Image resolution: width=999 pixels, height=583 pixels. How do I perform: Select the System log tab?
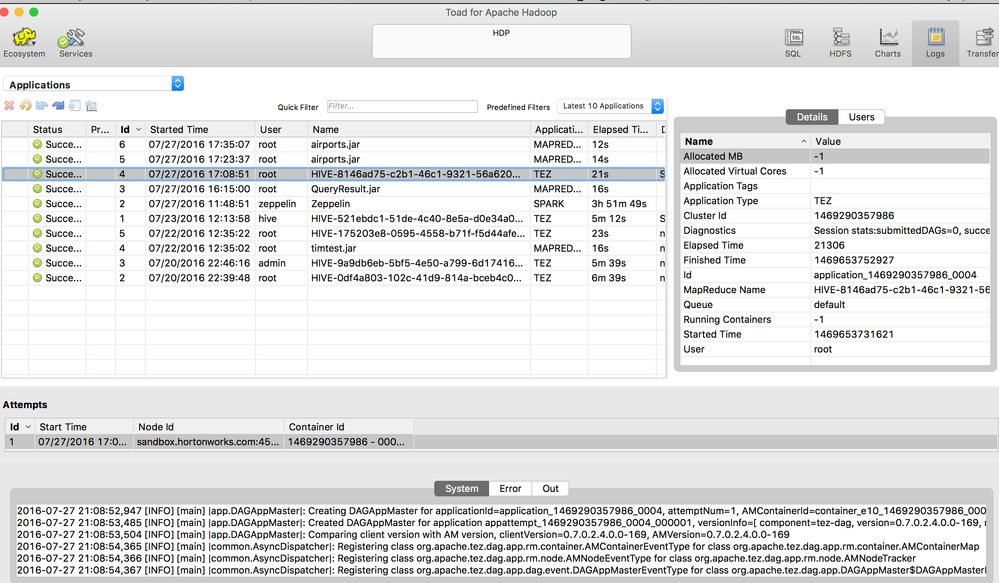[x=460, y=488]
